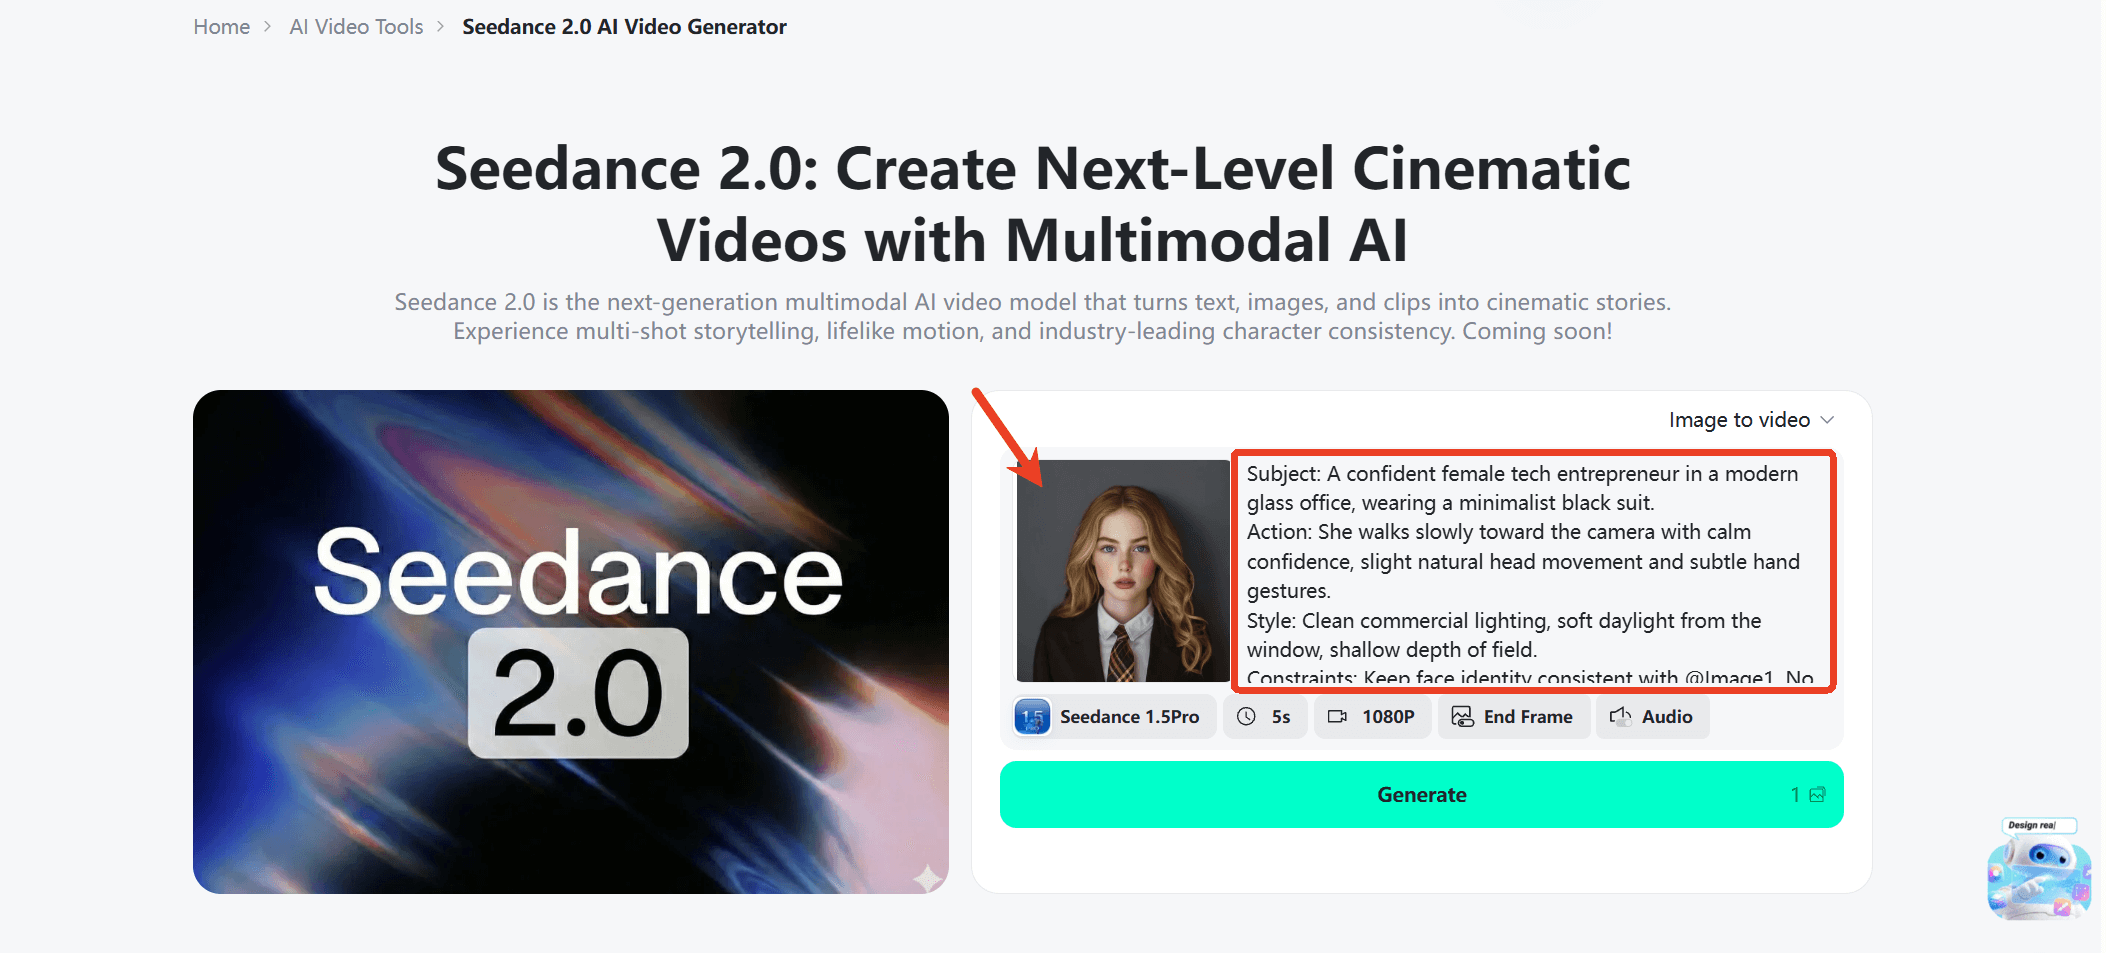
Task: Open AI Video Tools breadcrumb link
Action: click(356, 27)
